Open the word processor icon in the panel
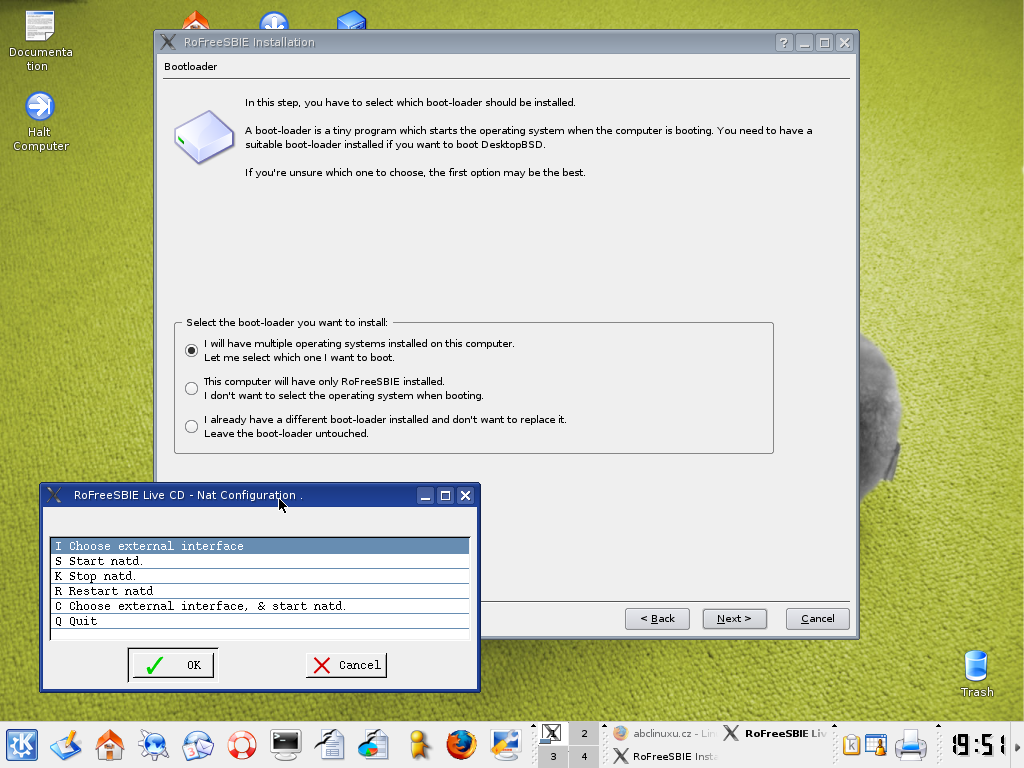1024x768 pixels. coord(330,744)
